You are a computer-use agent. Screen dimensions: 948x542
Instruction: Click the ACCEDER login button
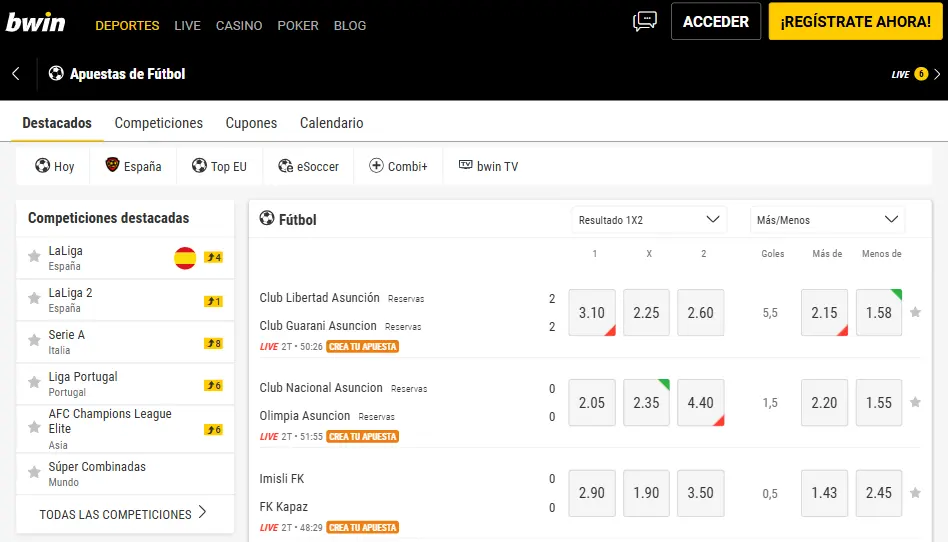(716, 21)
